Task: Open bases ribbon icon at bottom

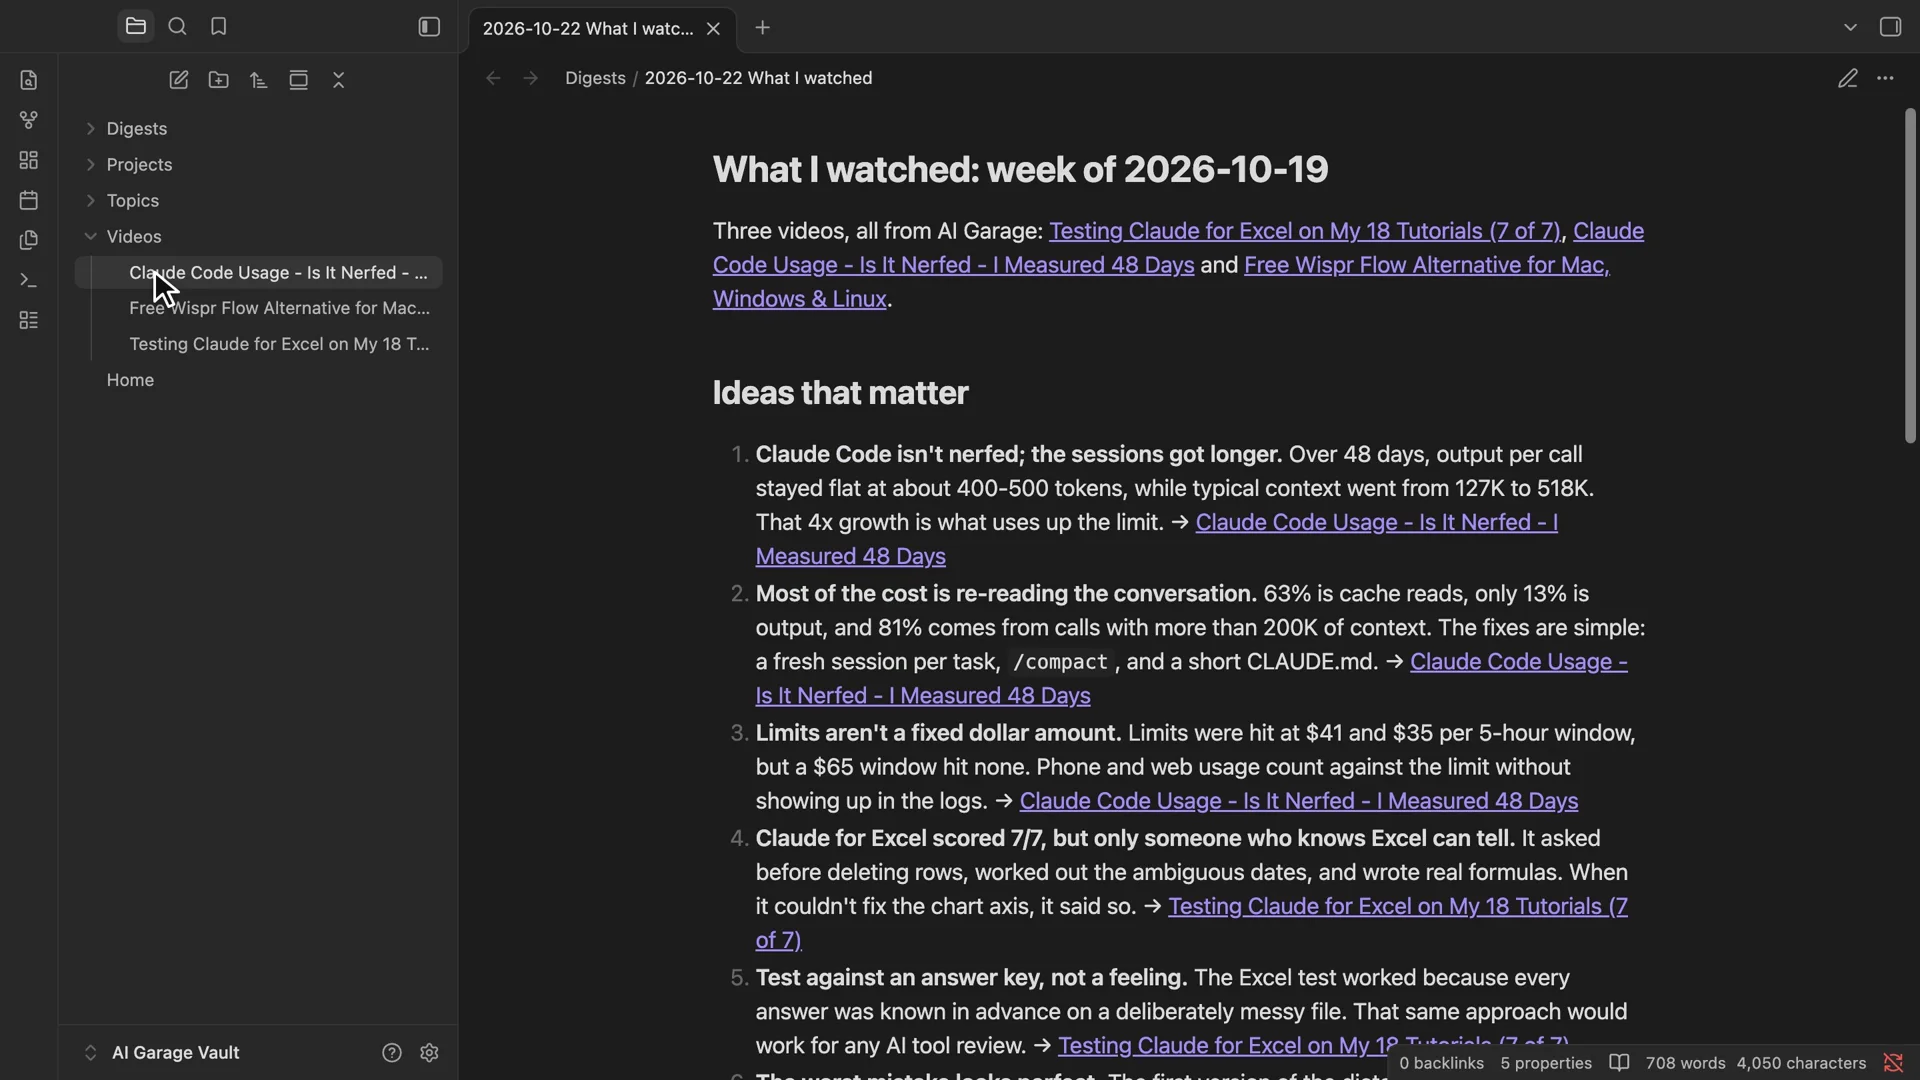Action: click(29, 321)
